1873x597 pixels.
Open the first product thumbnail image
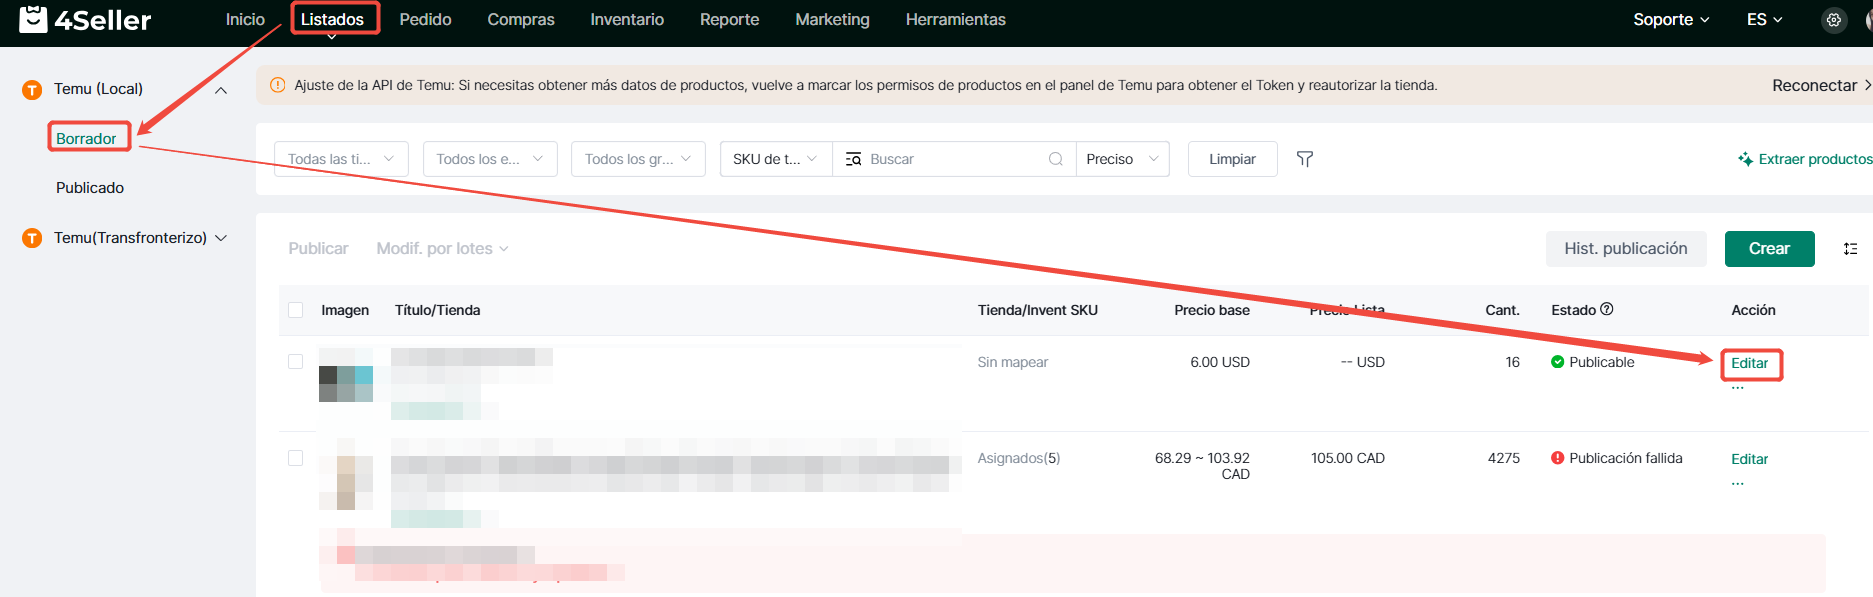[x=346, y=375]
